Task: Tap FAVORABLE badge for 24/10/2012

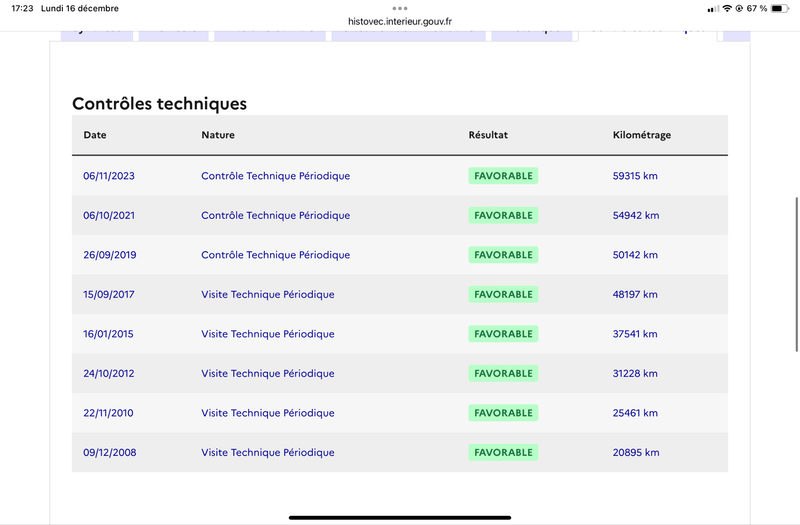Action: click(x=503, y=373)
